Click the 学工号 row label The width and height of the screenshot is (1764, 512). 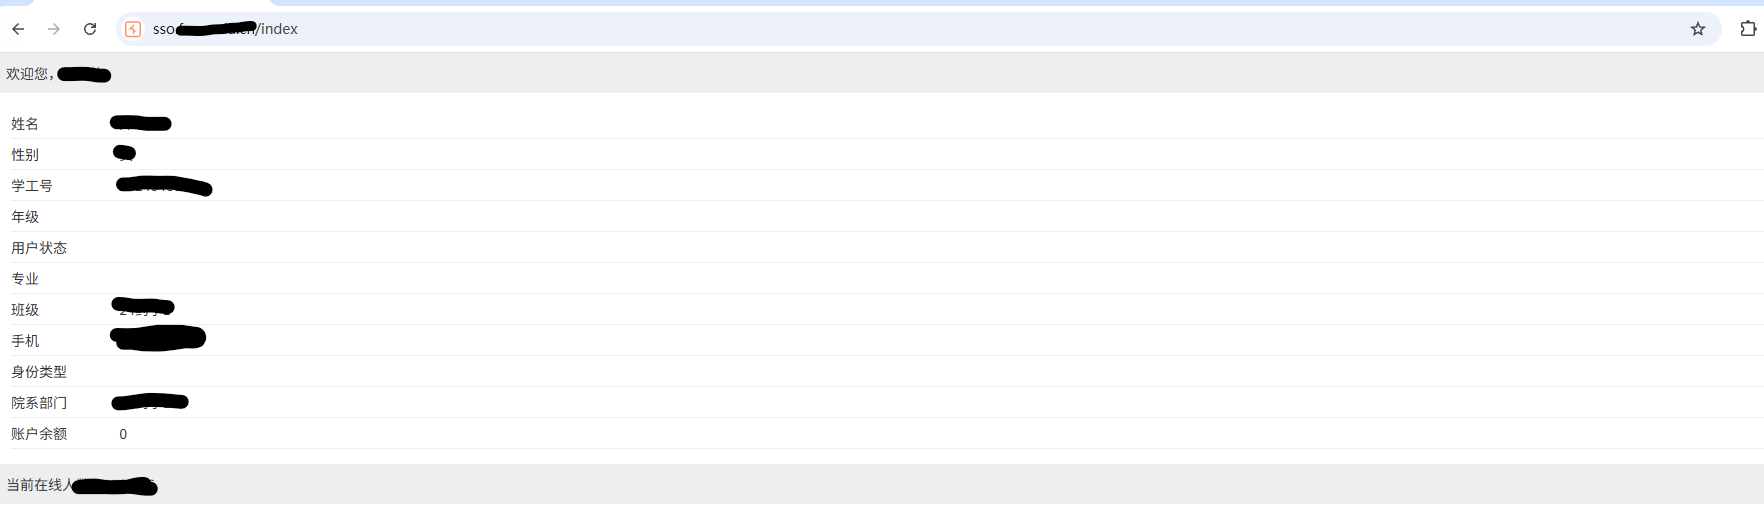[x=32, y=186]
